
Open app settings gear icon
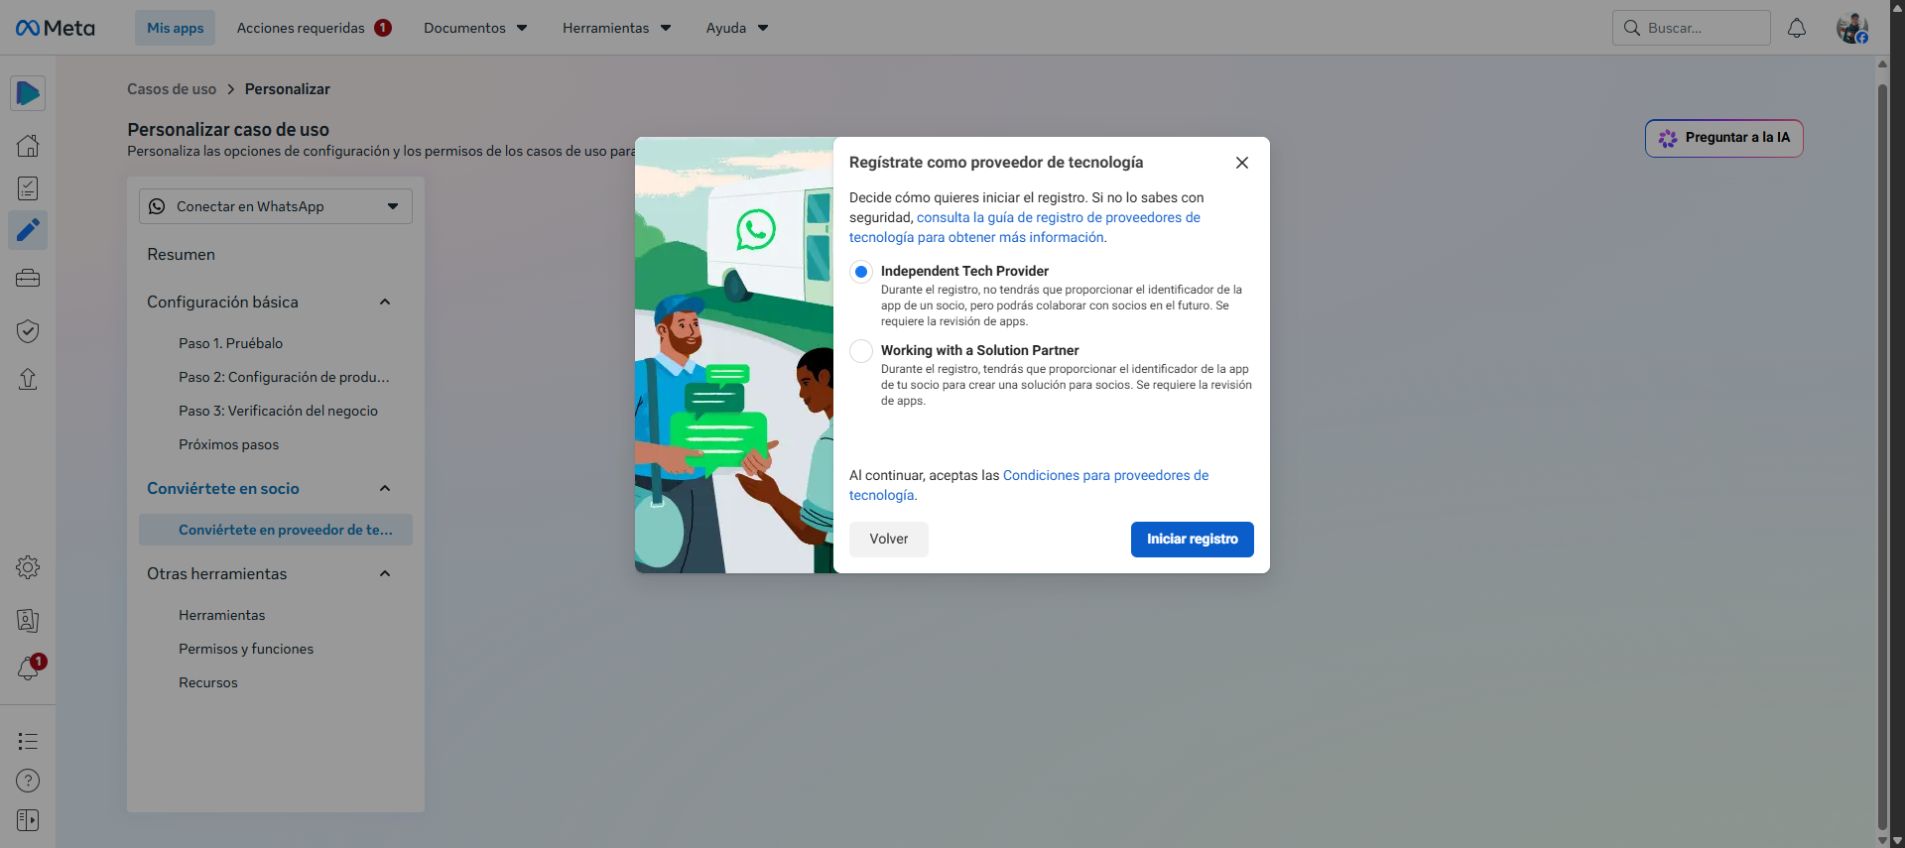28,567
